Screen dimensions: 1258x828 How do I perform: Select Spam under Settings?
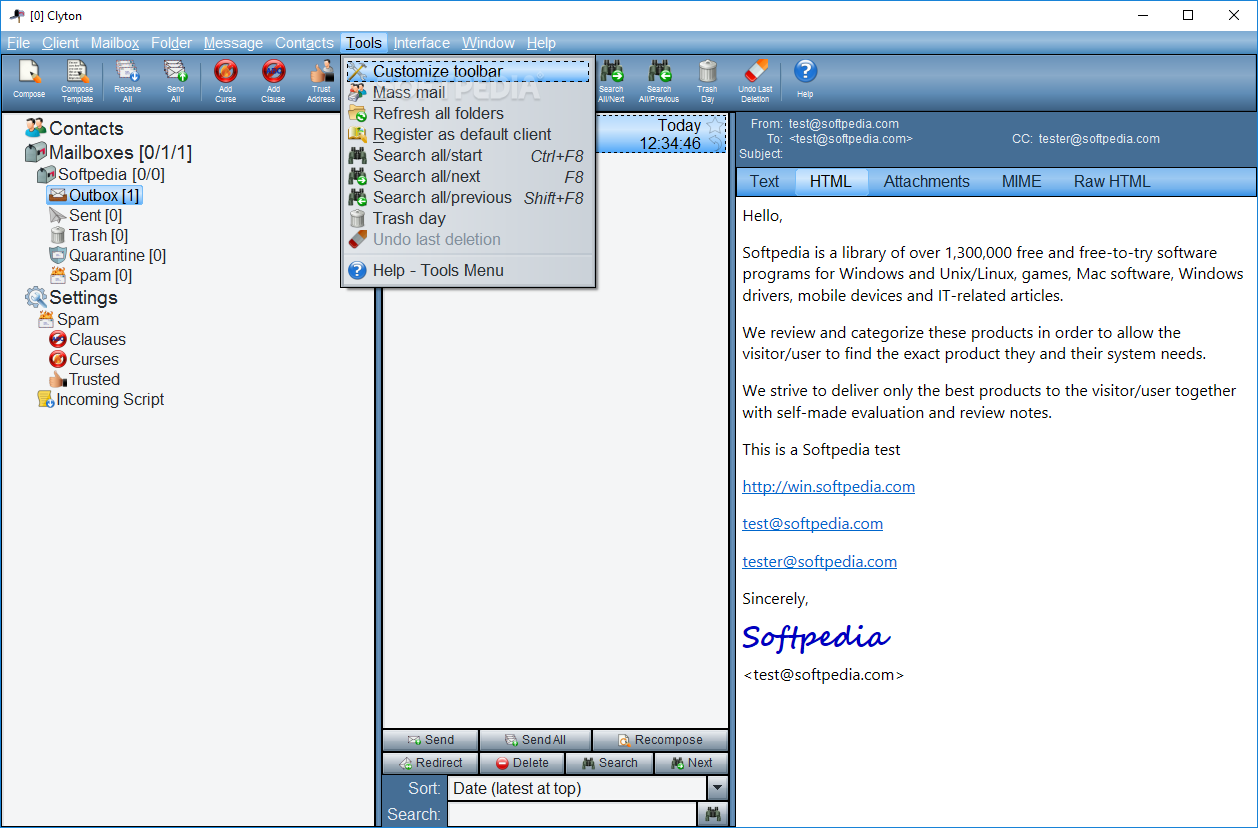[68, 320]
